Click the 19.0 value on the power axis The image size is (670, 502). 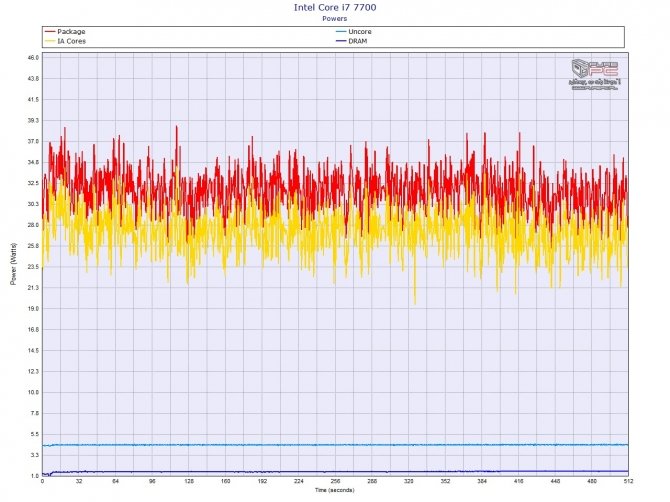[33, 309]
